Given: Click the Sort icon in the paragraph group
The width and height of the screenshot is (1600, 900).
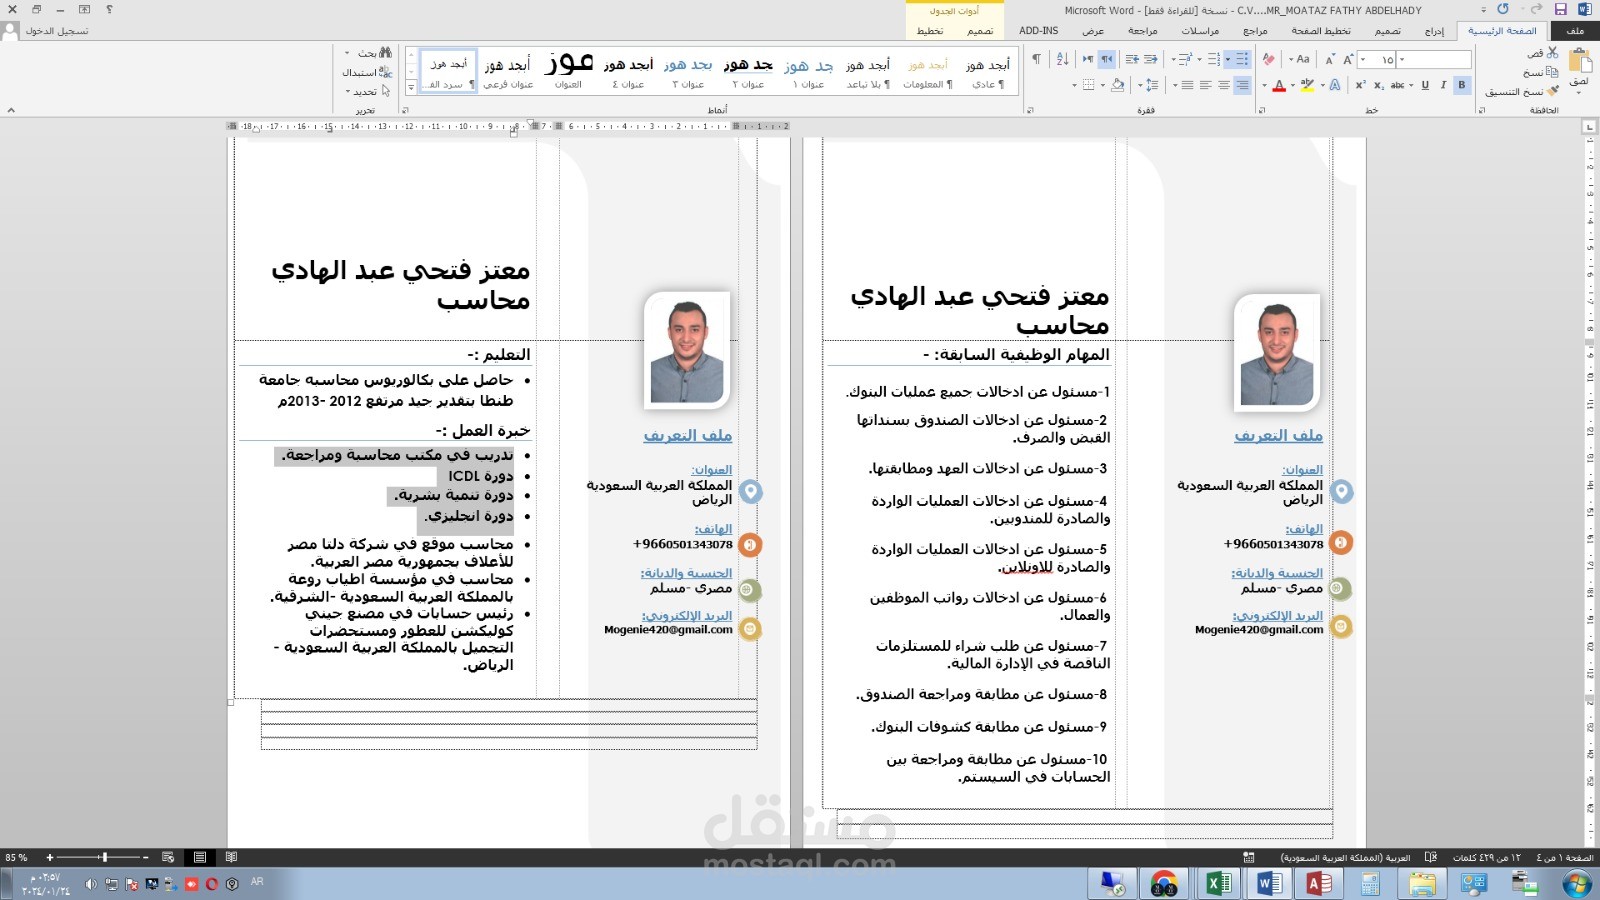Looking at the screenshot, I should [x=1062, y=59].
